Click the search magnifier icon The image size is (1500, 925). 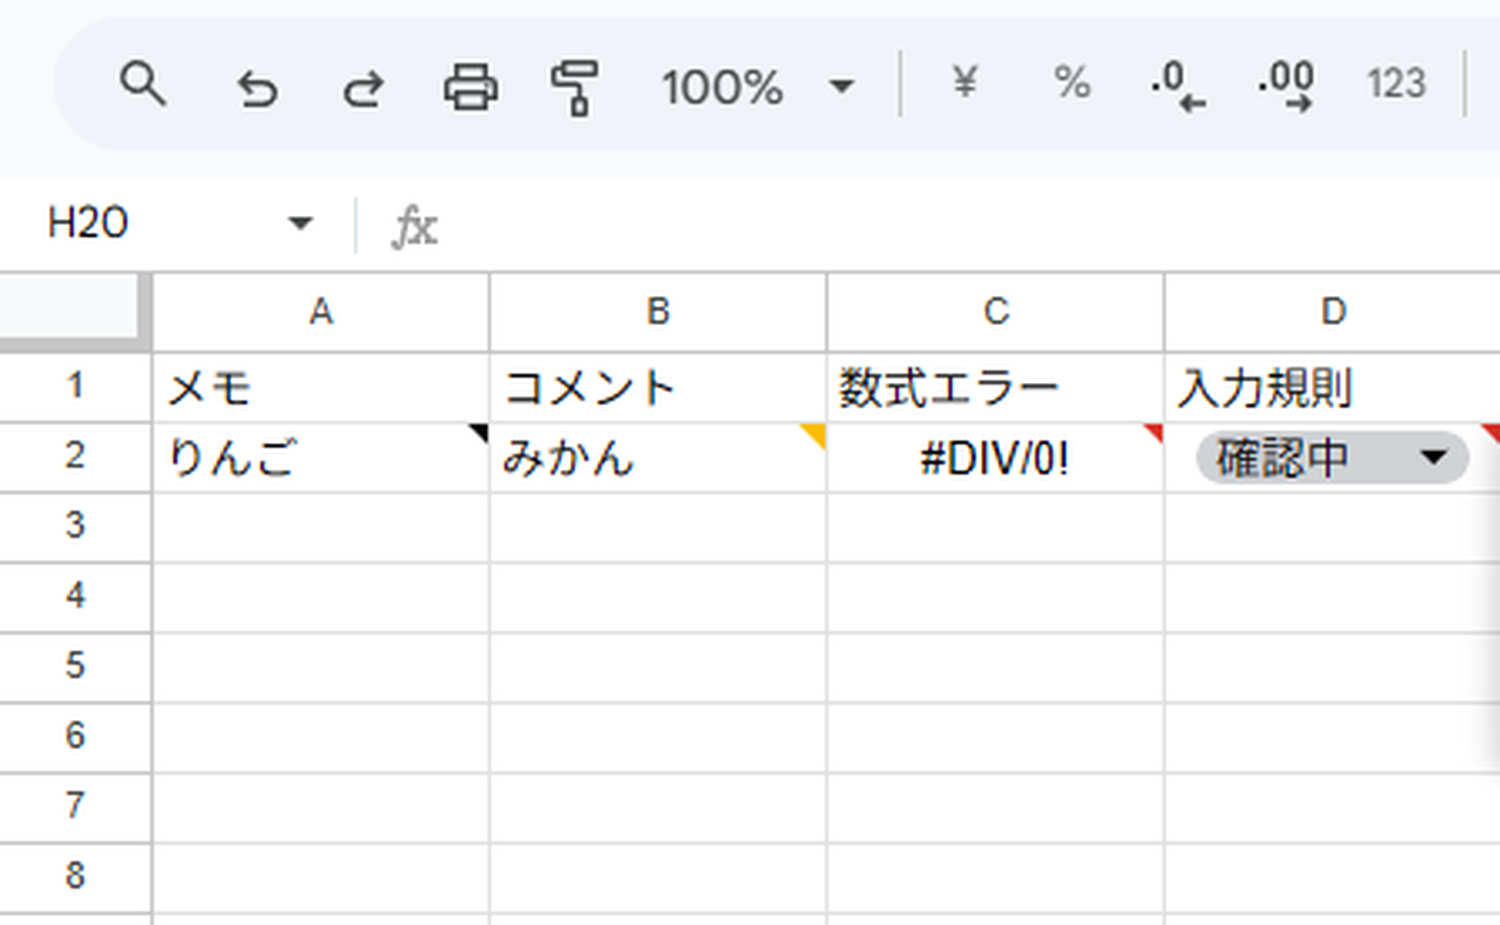[x=142, y=84]
